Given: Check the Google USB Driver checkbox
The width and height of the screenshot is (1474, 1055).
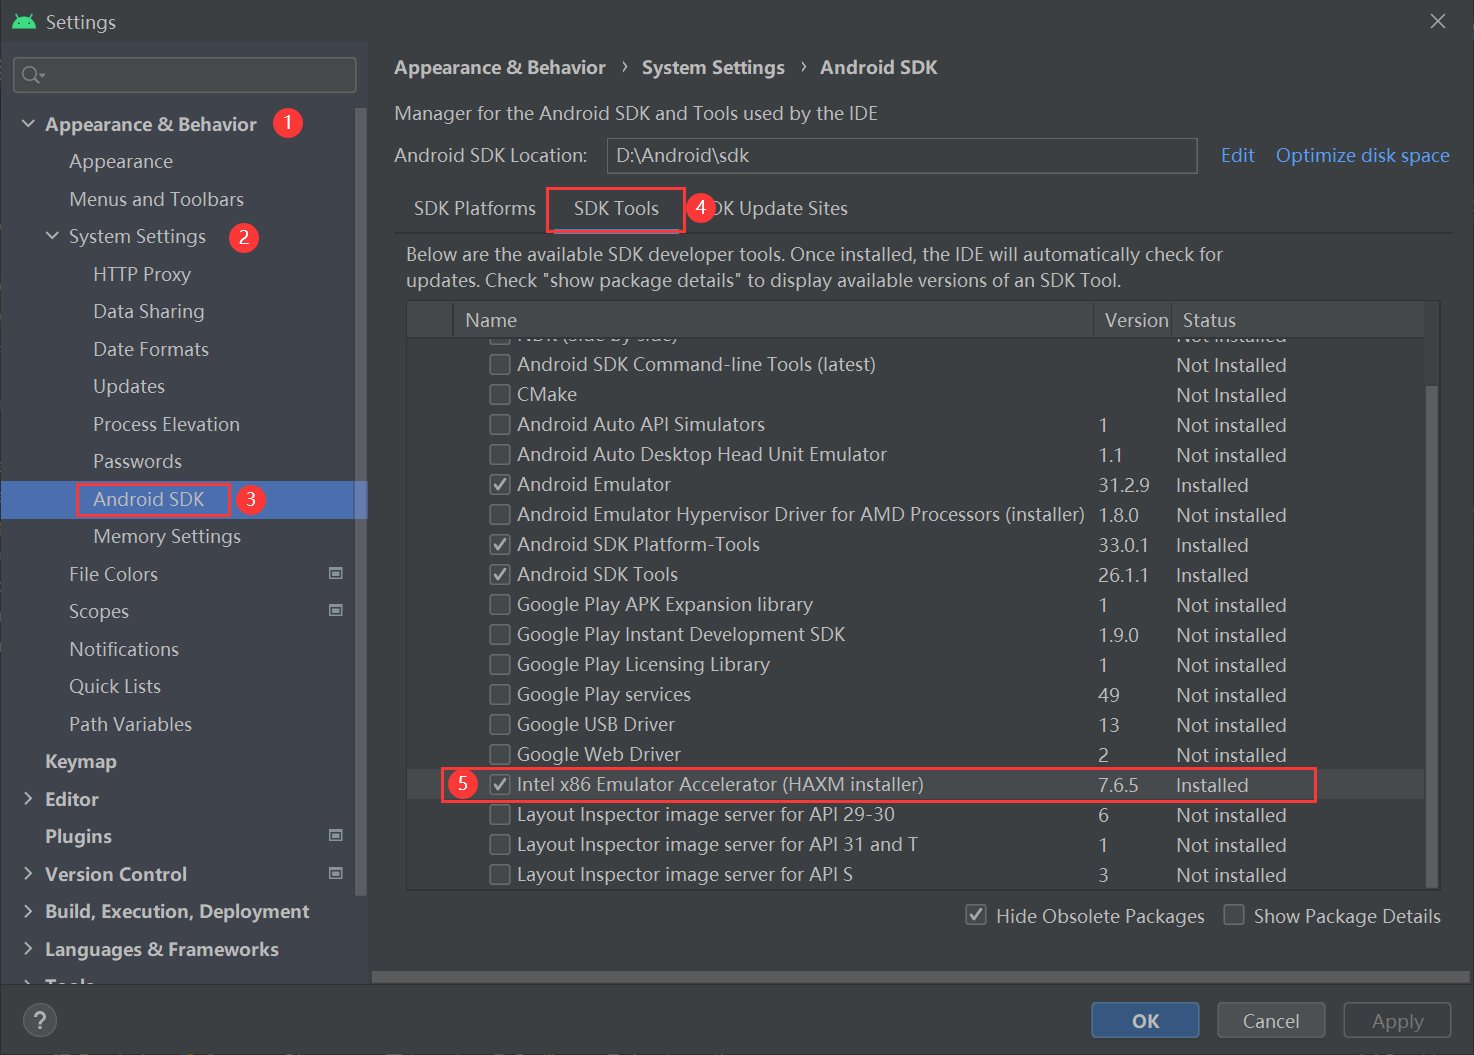Looking at the screenshot, I should 500,724.
